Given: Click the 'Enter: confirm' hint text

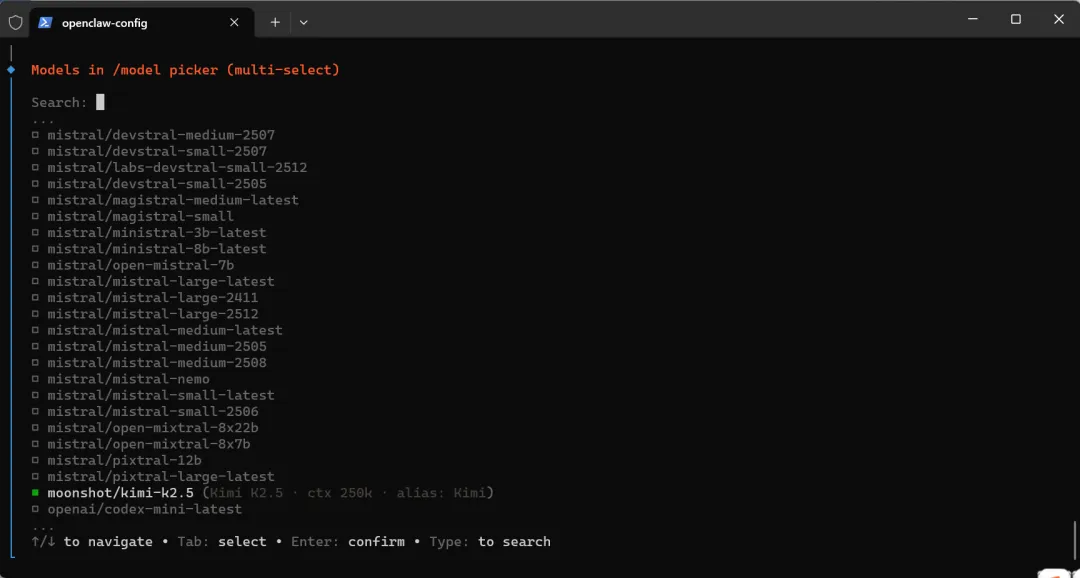Looking at the screenshot, I should (x=348, y=541).
